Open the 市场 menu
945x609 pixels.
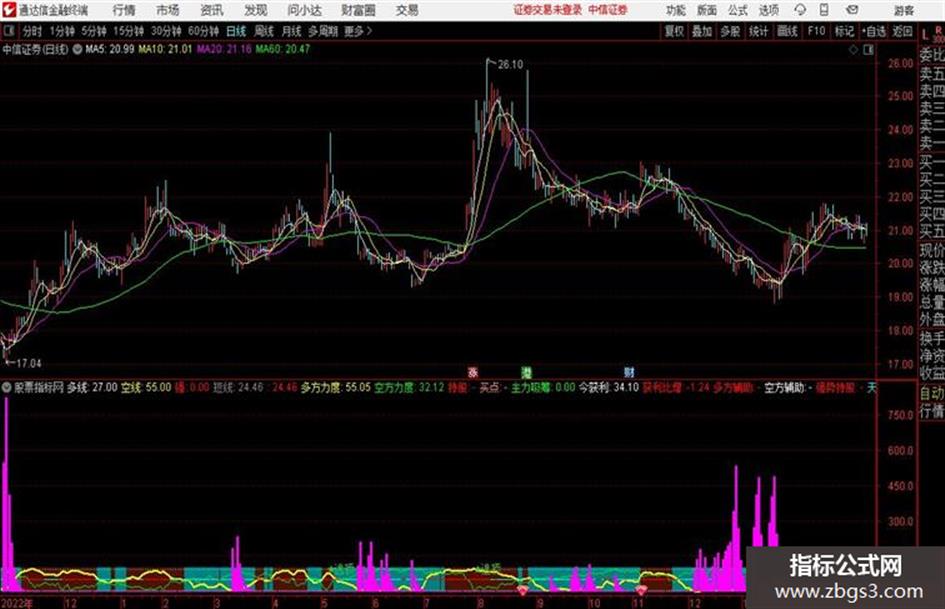point(168,10)
